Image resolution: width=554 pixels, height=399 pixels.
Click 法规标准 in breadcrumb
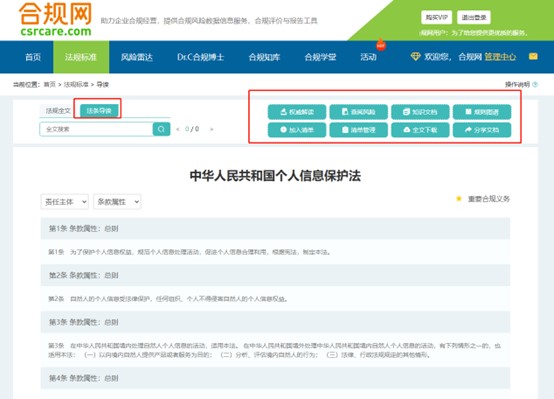tap(76, 84)
